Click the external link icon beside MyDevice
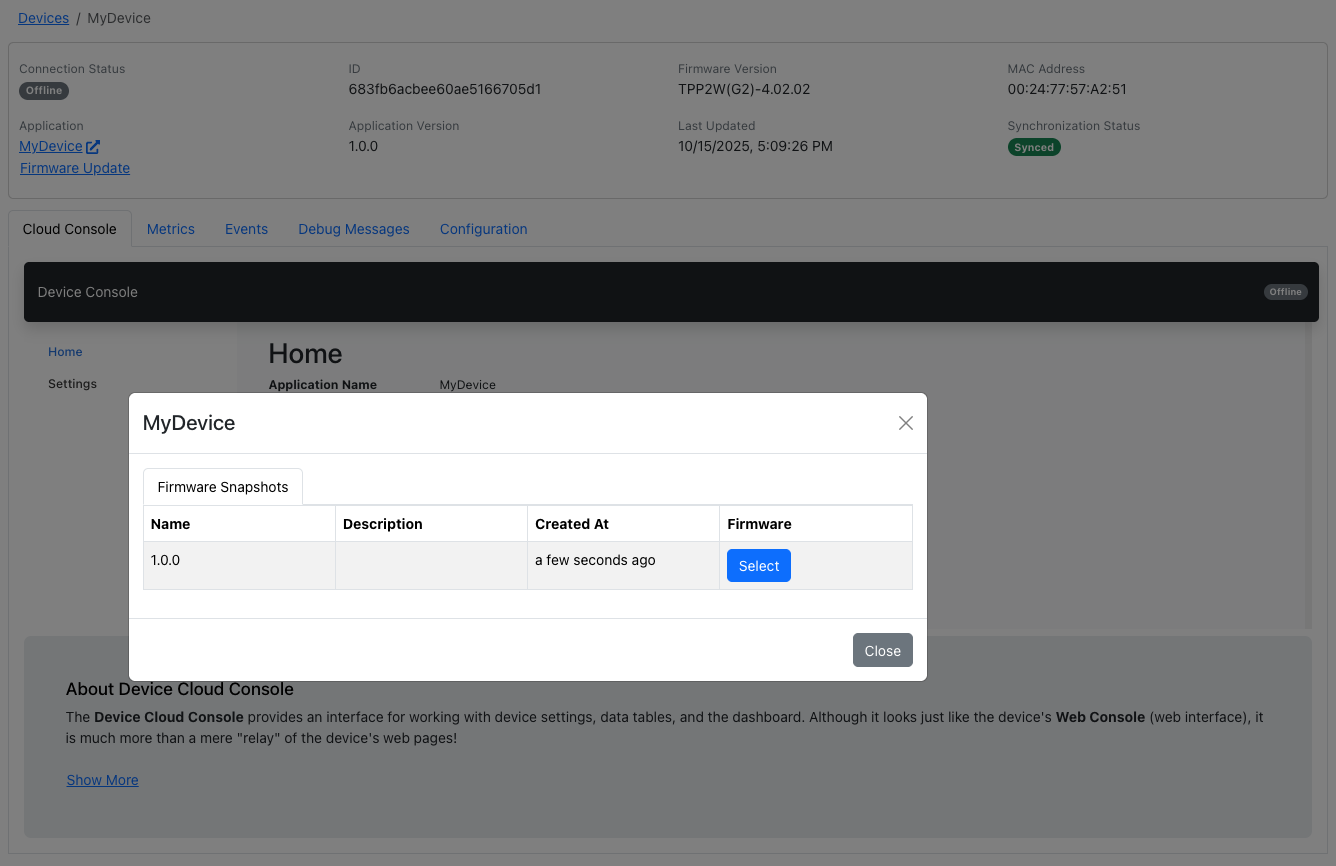 click(93, 147)
